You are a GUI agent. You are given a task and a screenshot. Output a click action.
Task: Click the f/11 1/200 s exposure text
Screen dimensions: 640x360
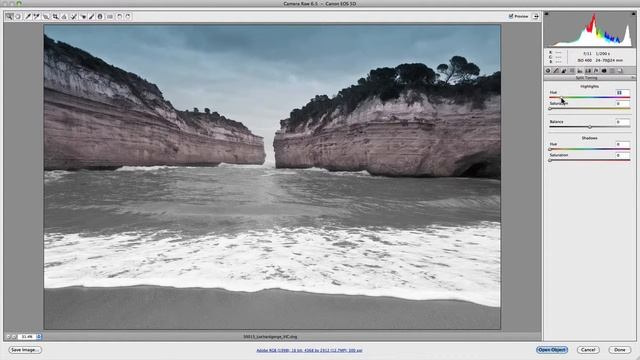596,53
